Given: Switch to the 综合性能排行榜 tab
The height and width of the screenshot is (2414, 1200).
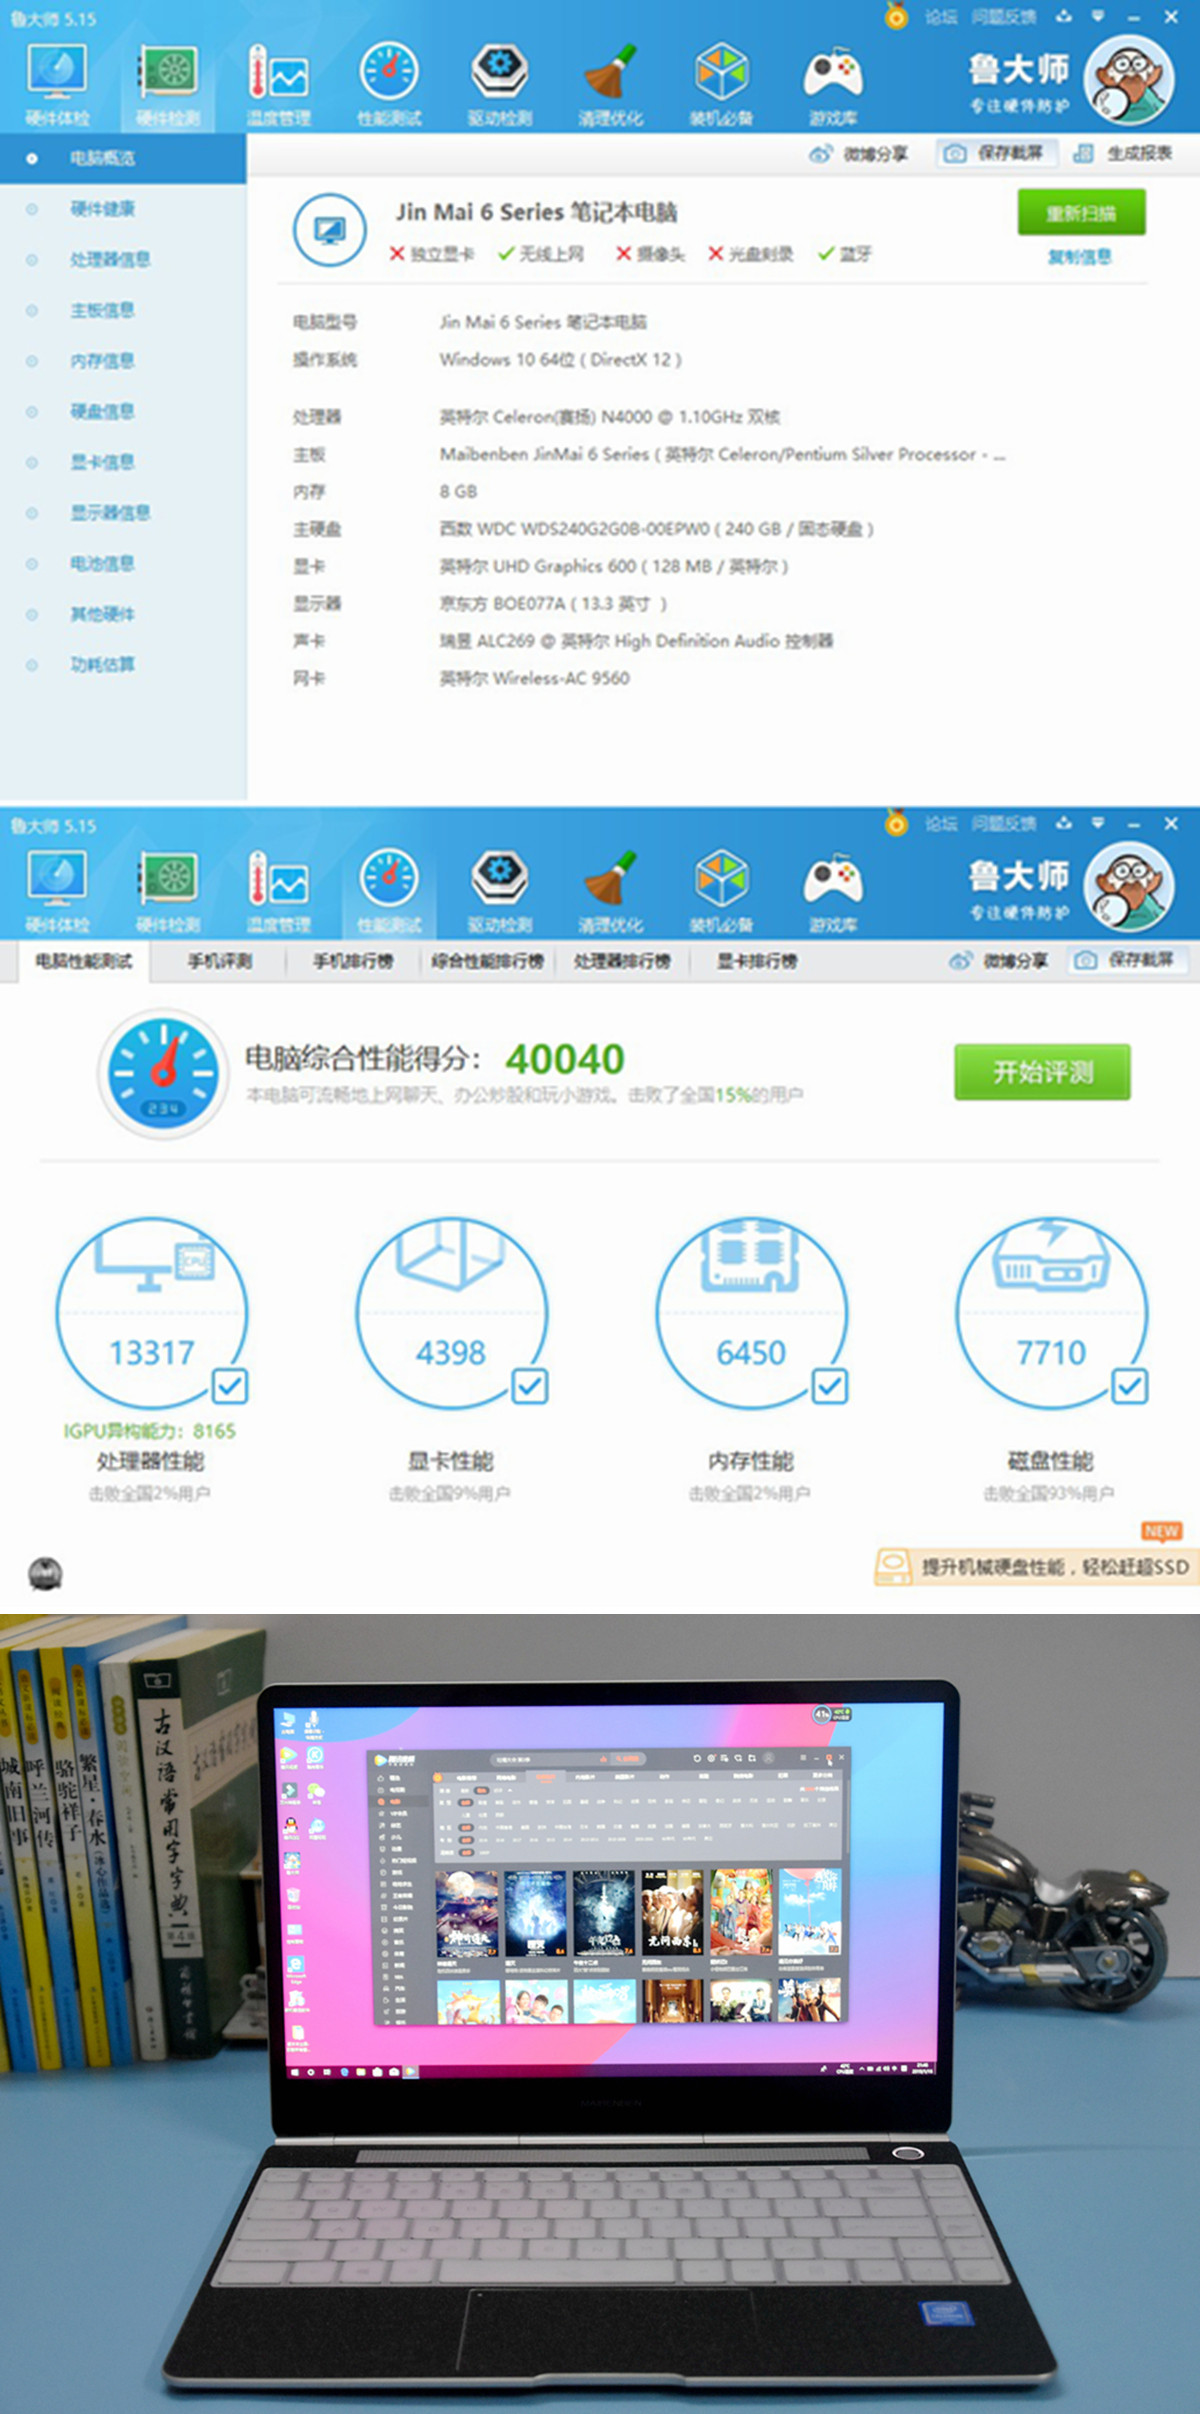Looking at the screenshot, I should point(487,961).
